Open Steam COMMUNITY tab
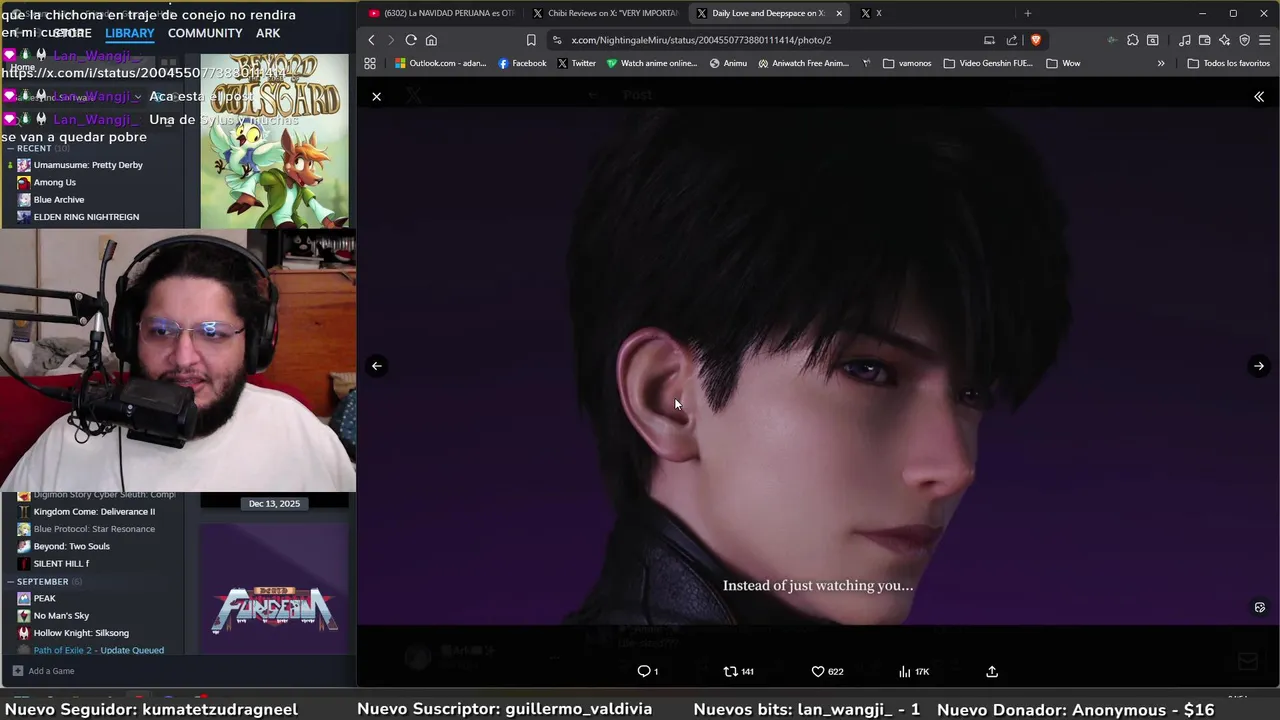 click(x=205, y=33)
